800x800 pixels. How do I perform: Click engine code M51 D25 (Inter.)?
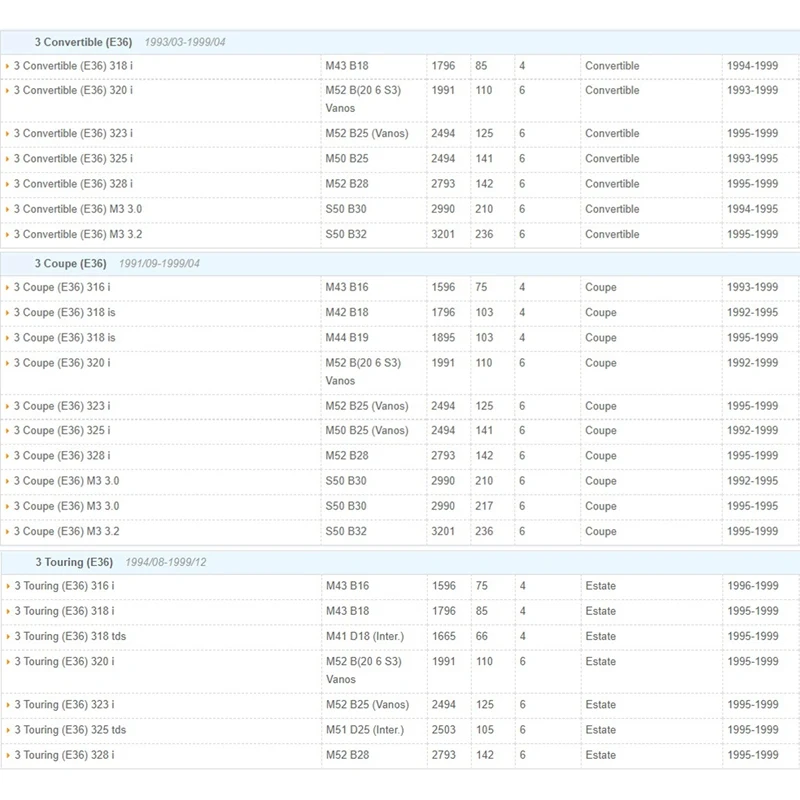click(x=365, y=730)
